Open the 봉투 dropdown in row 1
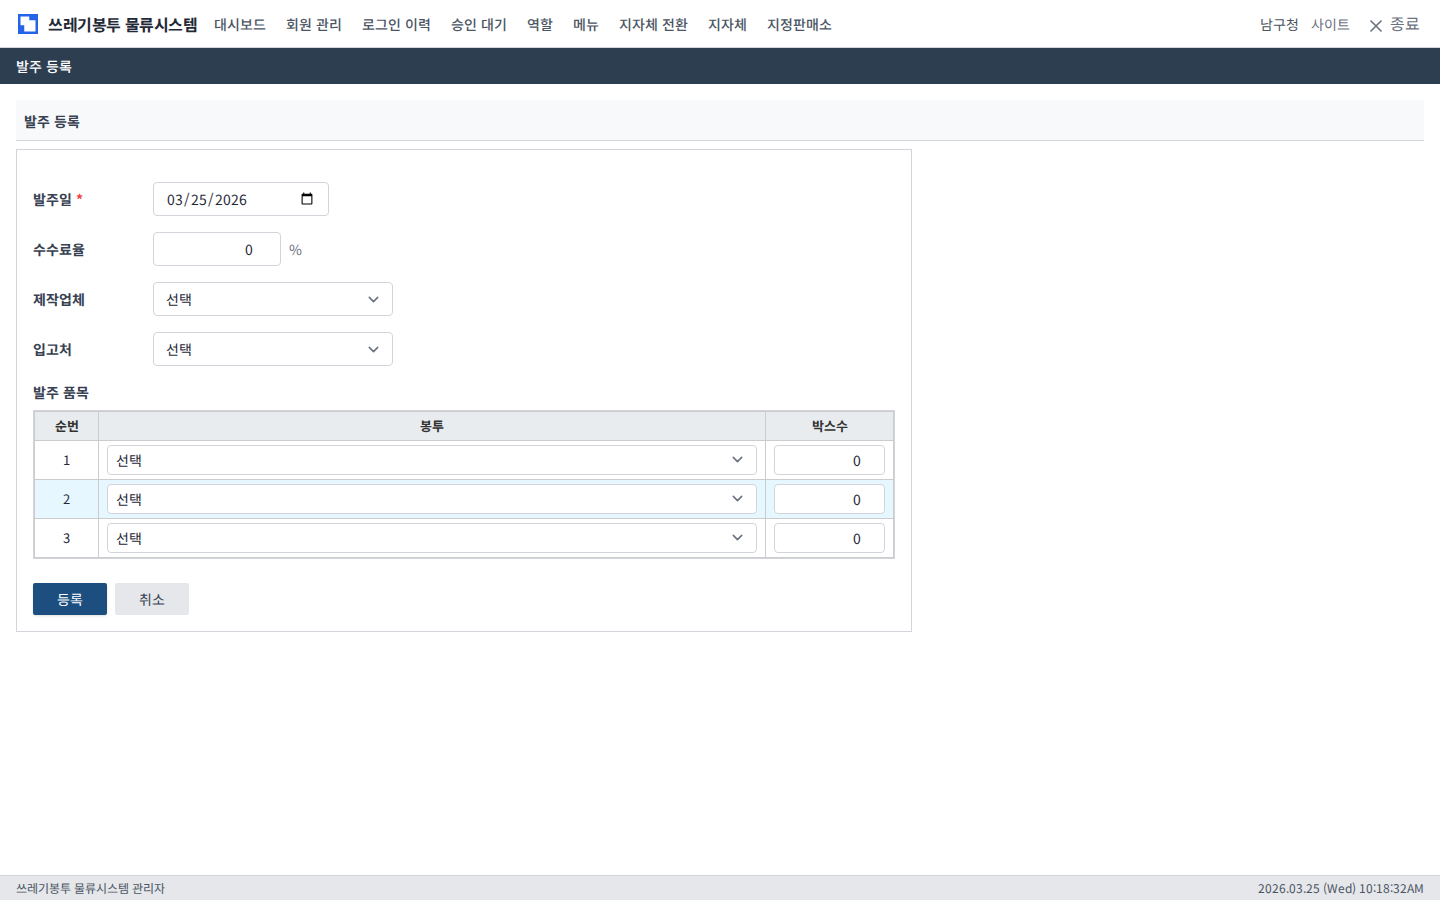 [x=431, y=460]
